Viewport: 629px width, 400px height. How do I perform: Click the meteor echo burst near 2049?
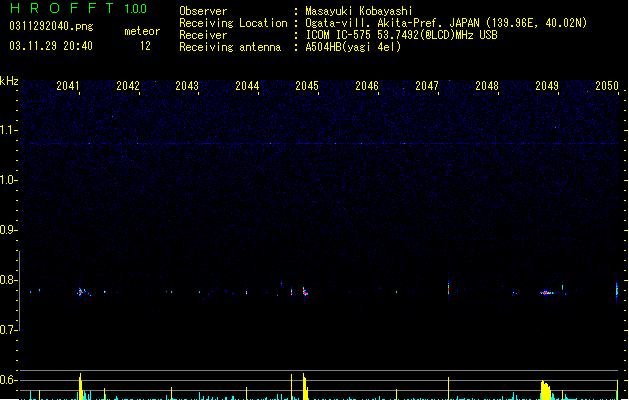(546, 293)
